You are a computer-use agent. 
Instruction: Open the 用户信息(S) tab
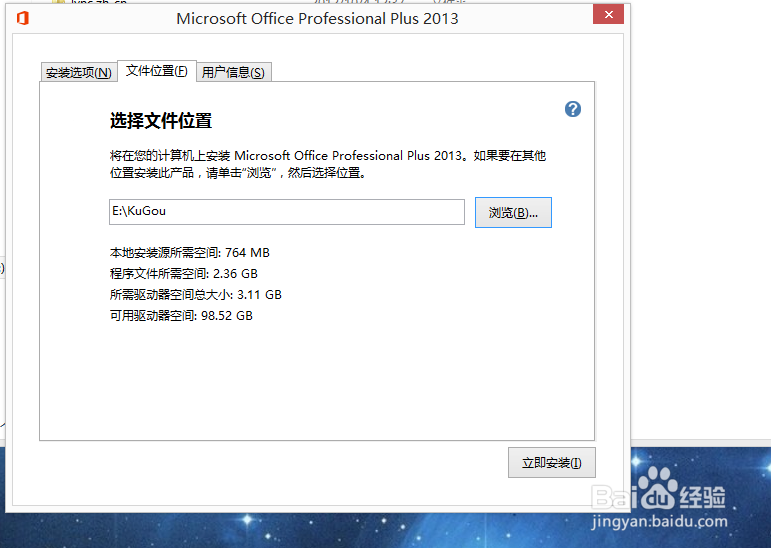point(234,72)
